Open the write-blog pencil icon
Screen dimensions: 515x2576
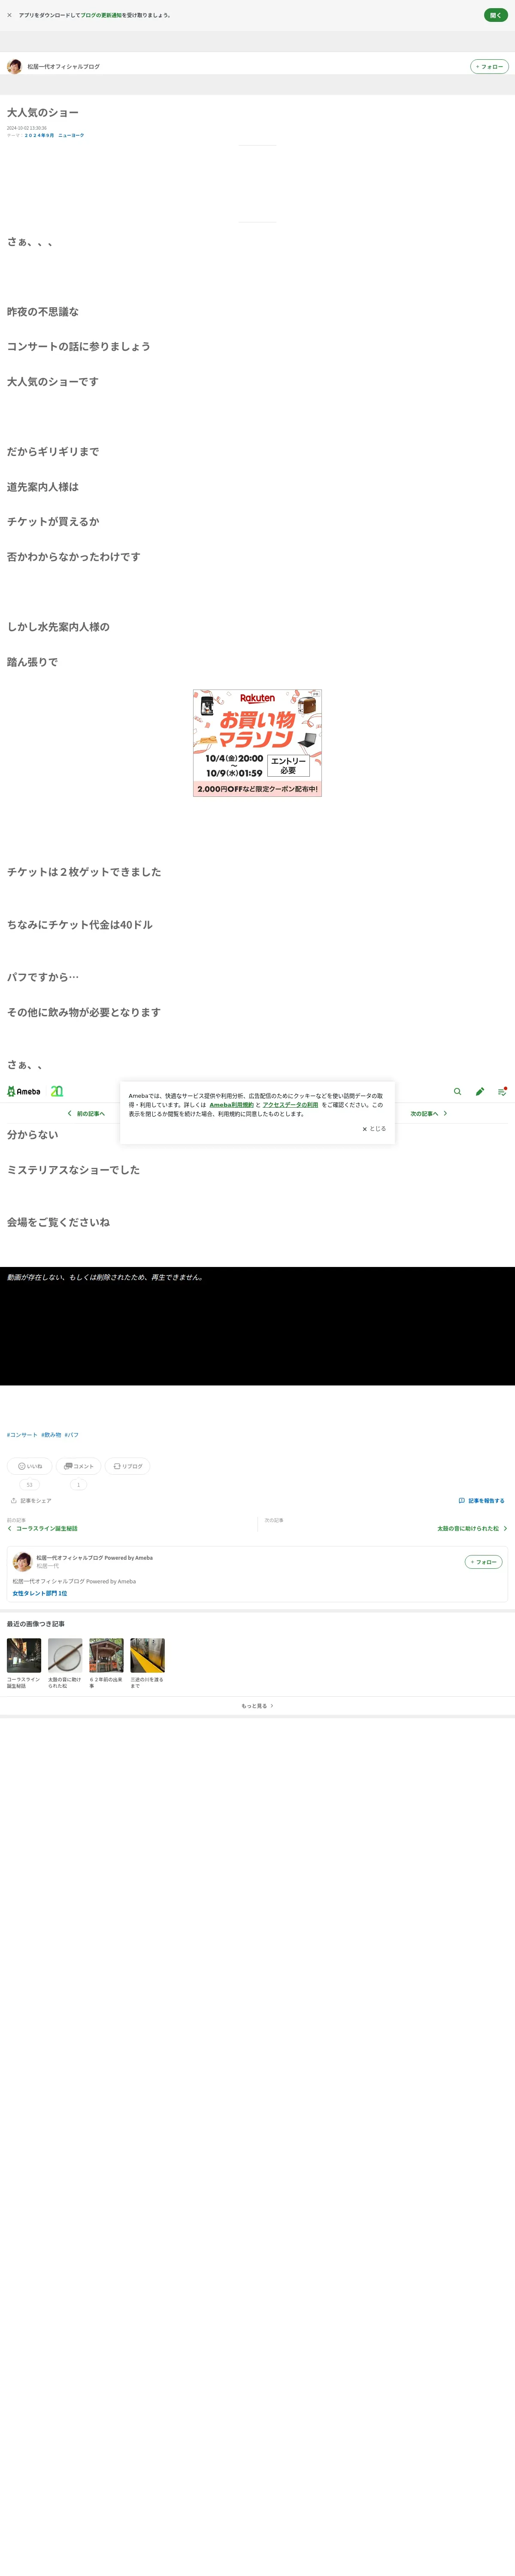pos(480,1091)
